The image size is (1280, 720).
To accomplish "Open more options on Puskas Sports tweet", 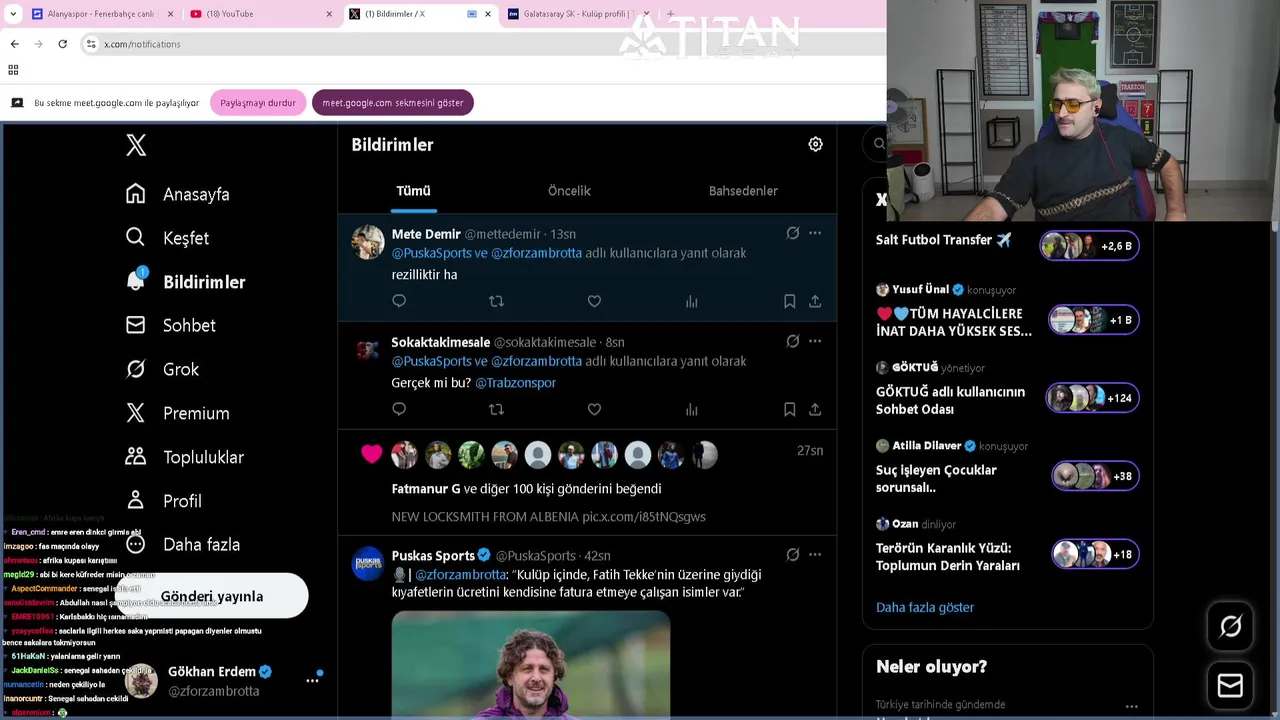I will click(x=815, y=555).
